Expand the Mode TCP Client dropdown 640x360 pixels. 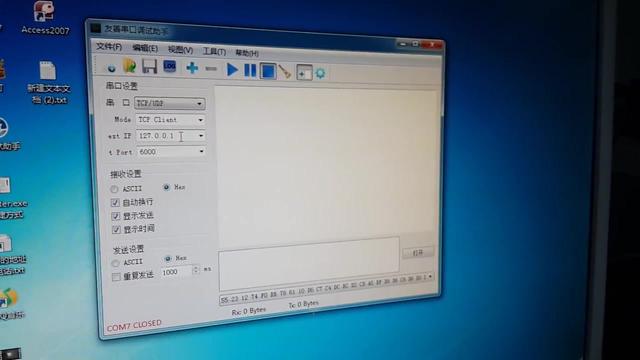[x=200, y=120]
